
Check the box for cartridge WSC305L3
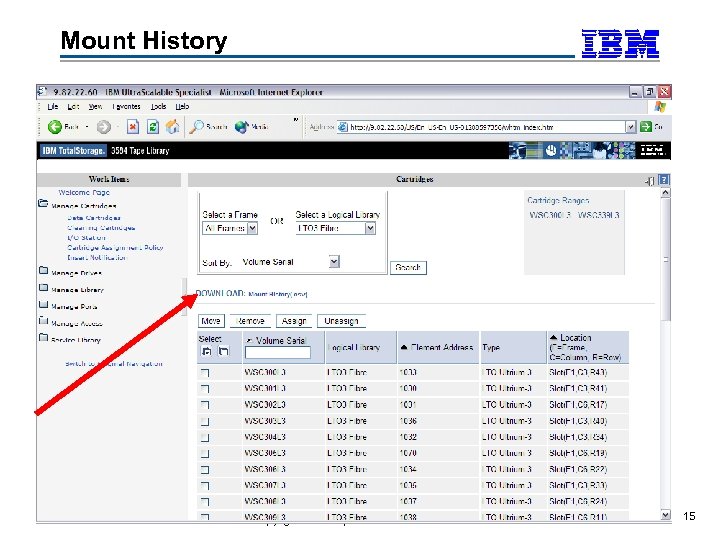click(x=205, y=453)
